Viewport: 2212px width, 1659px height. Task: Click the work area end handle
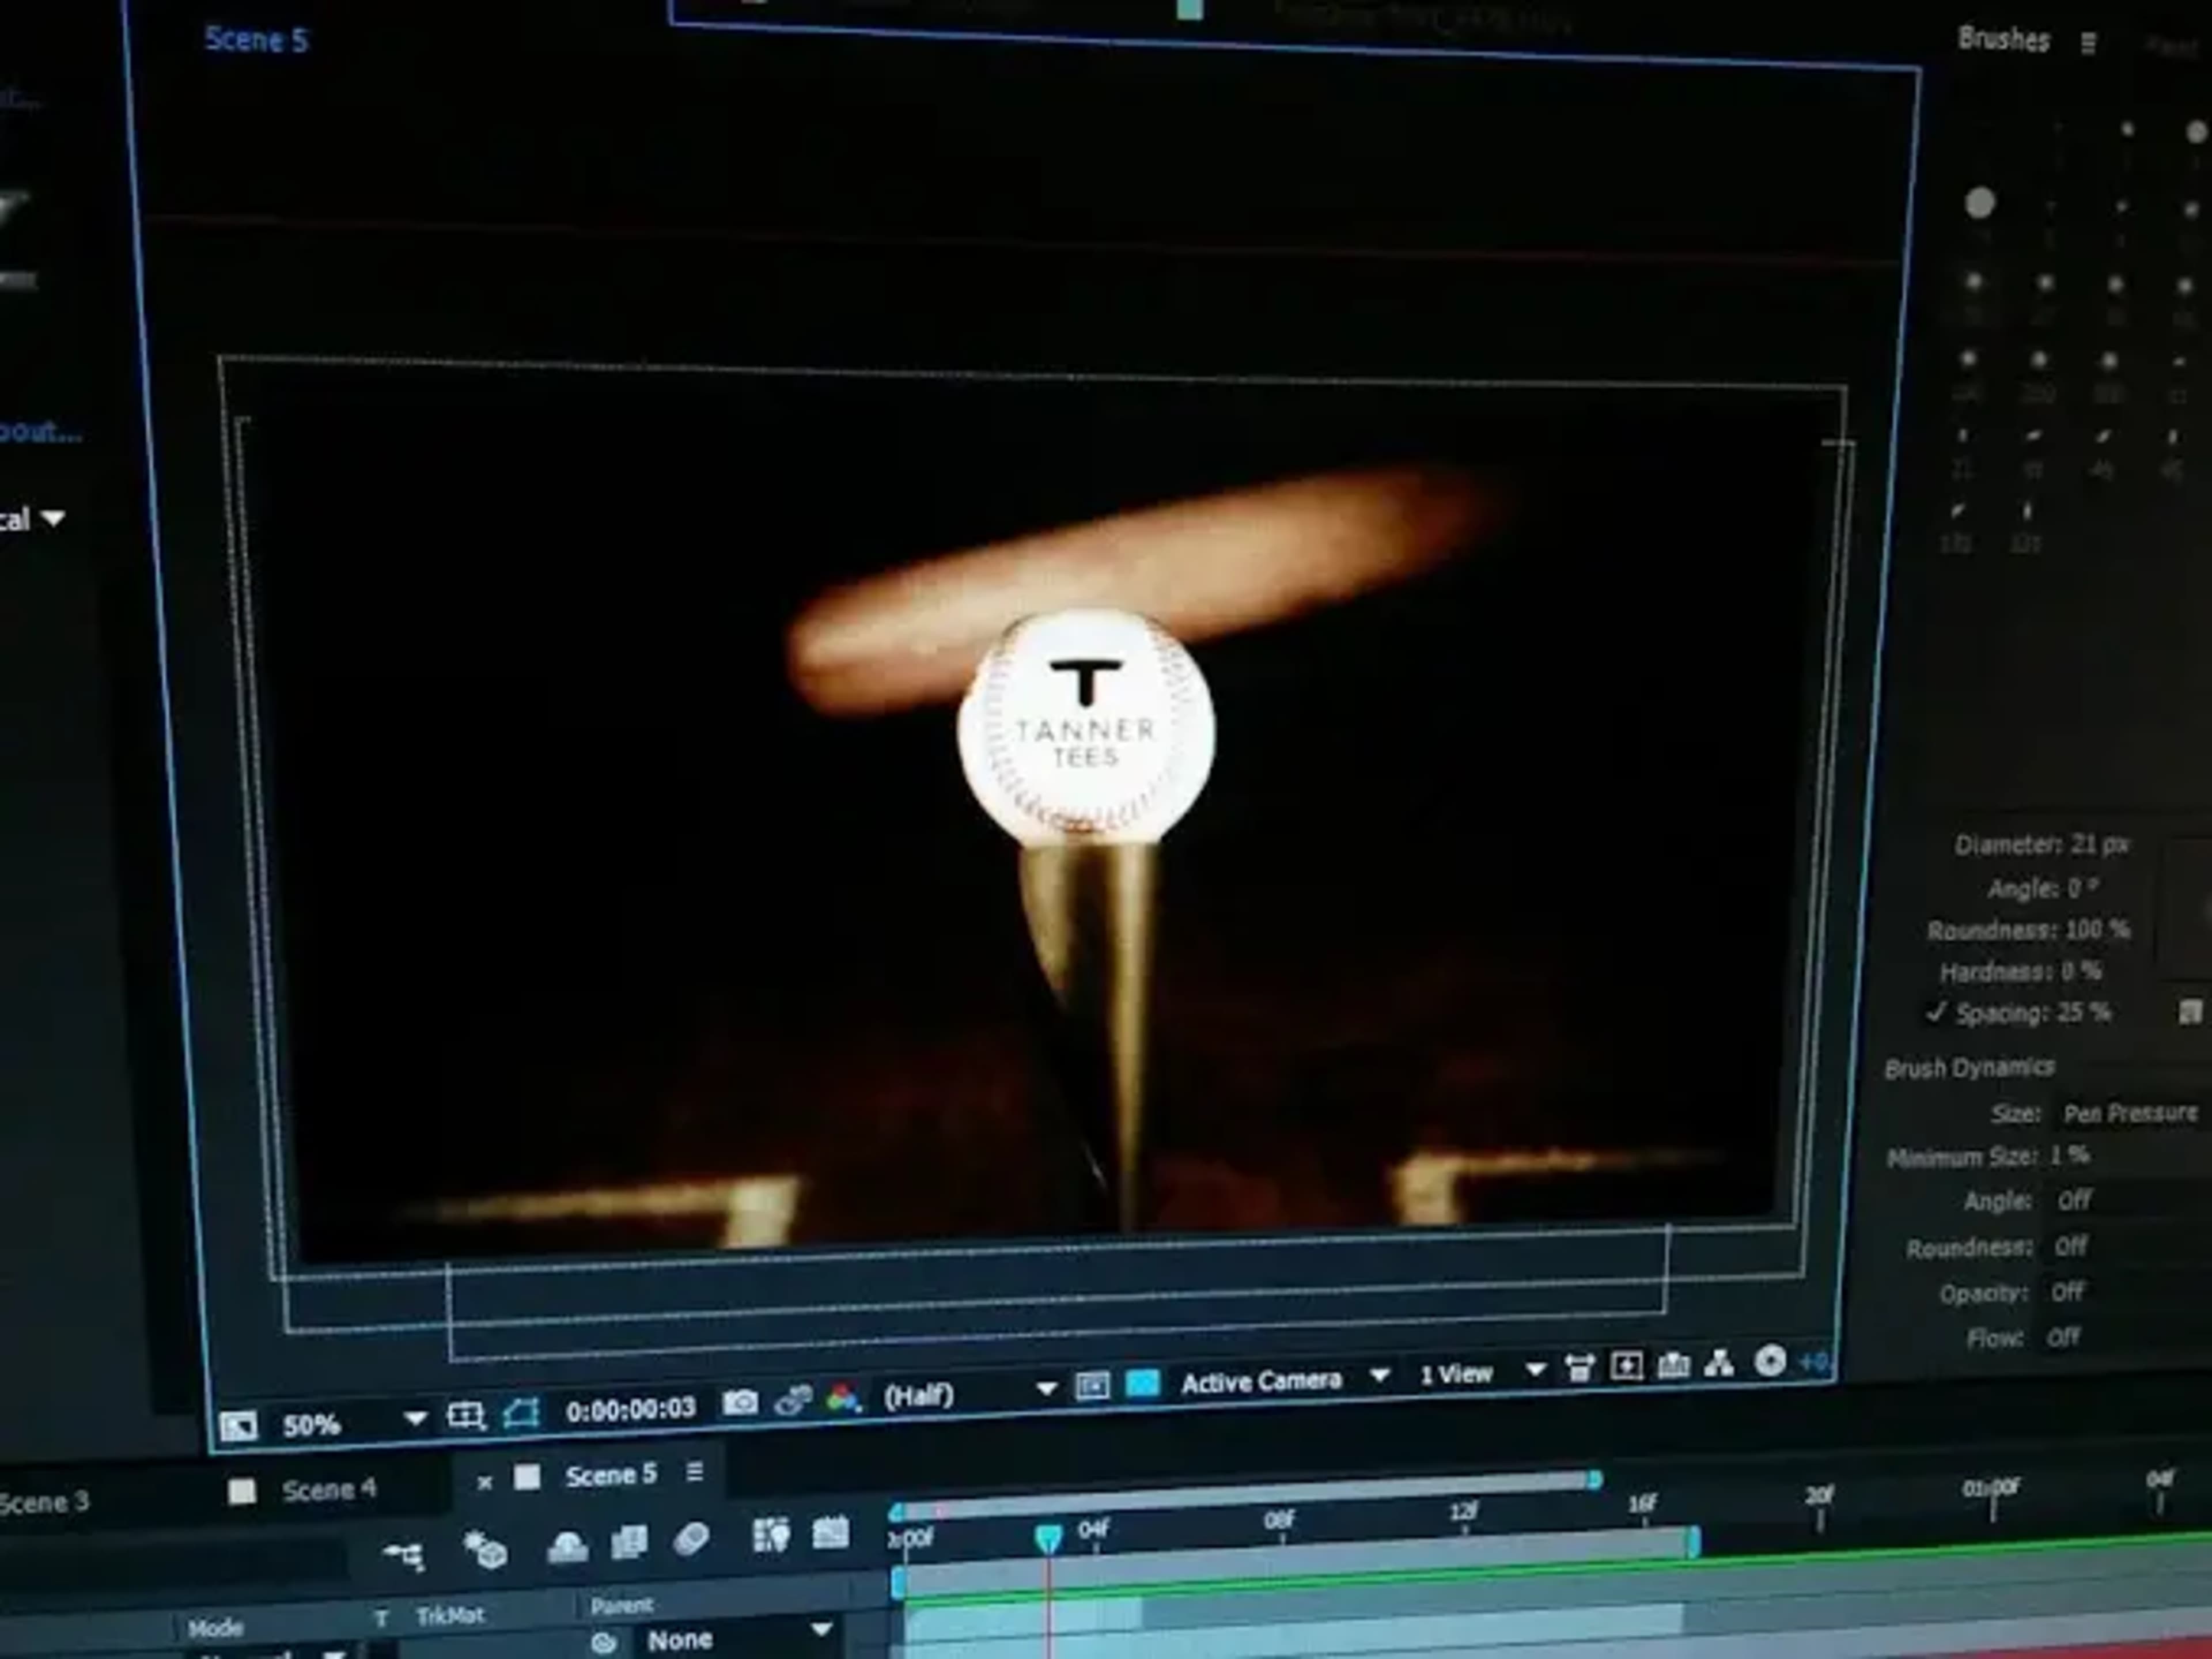tap(1694, 1541)
